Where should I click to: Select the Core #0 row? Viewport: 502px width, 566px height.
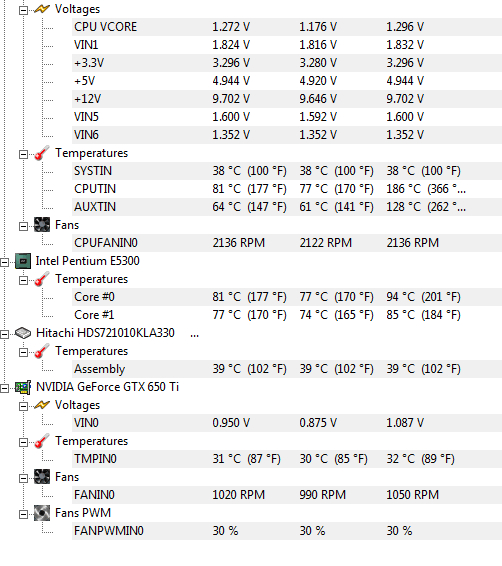(x=287, y=297)
